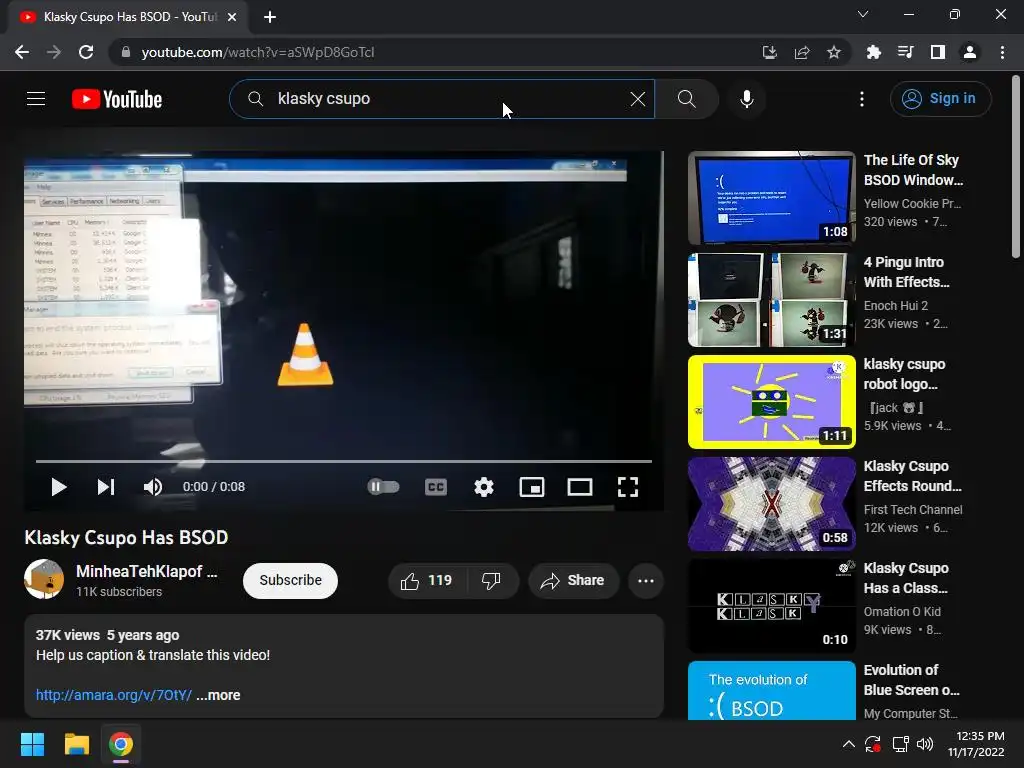Click the Sign in button

[940, 99]
